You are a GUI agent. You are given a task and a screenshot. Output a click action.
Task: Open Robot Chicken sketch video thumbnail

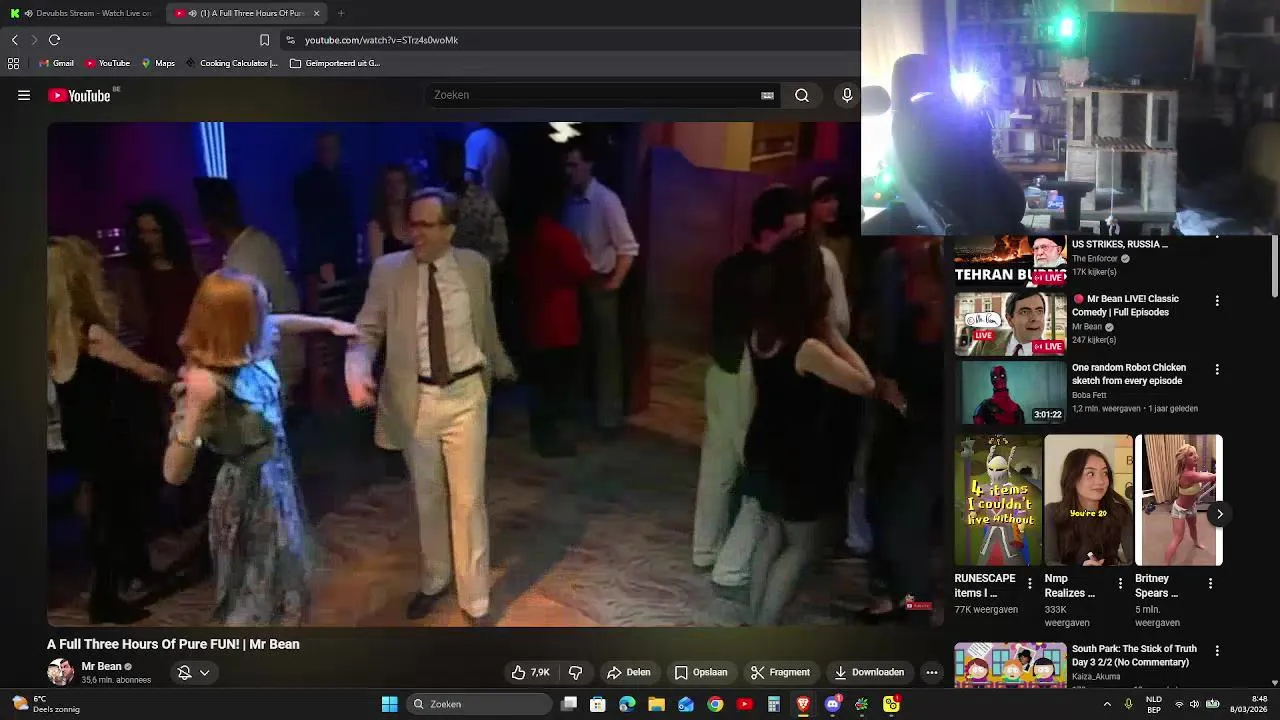(x=1010, y=392)
